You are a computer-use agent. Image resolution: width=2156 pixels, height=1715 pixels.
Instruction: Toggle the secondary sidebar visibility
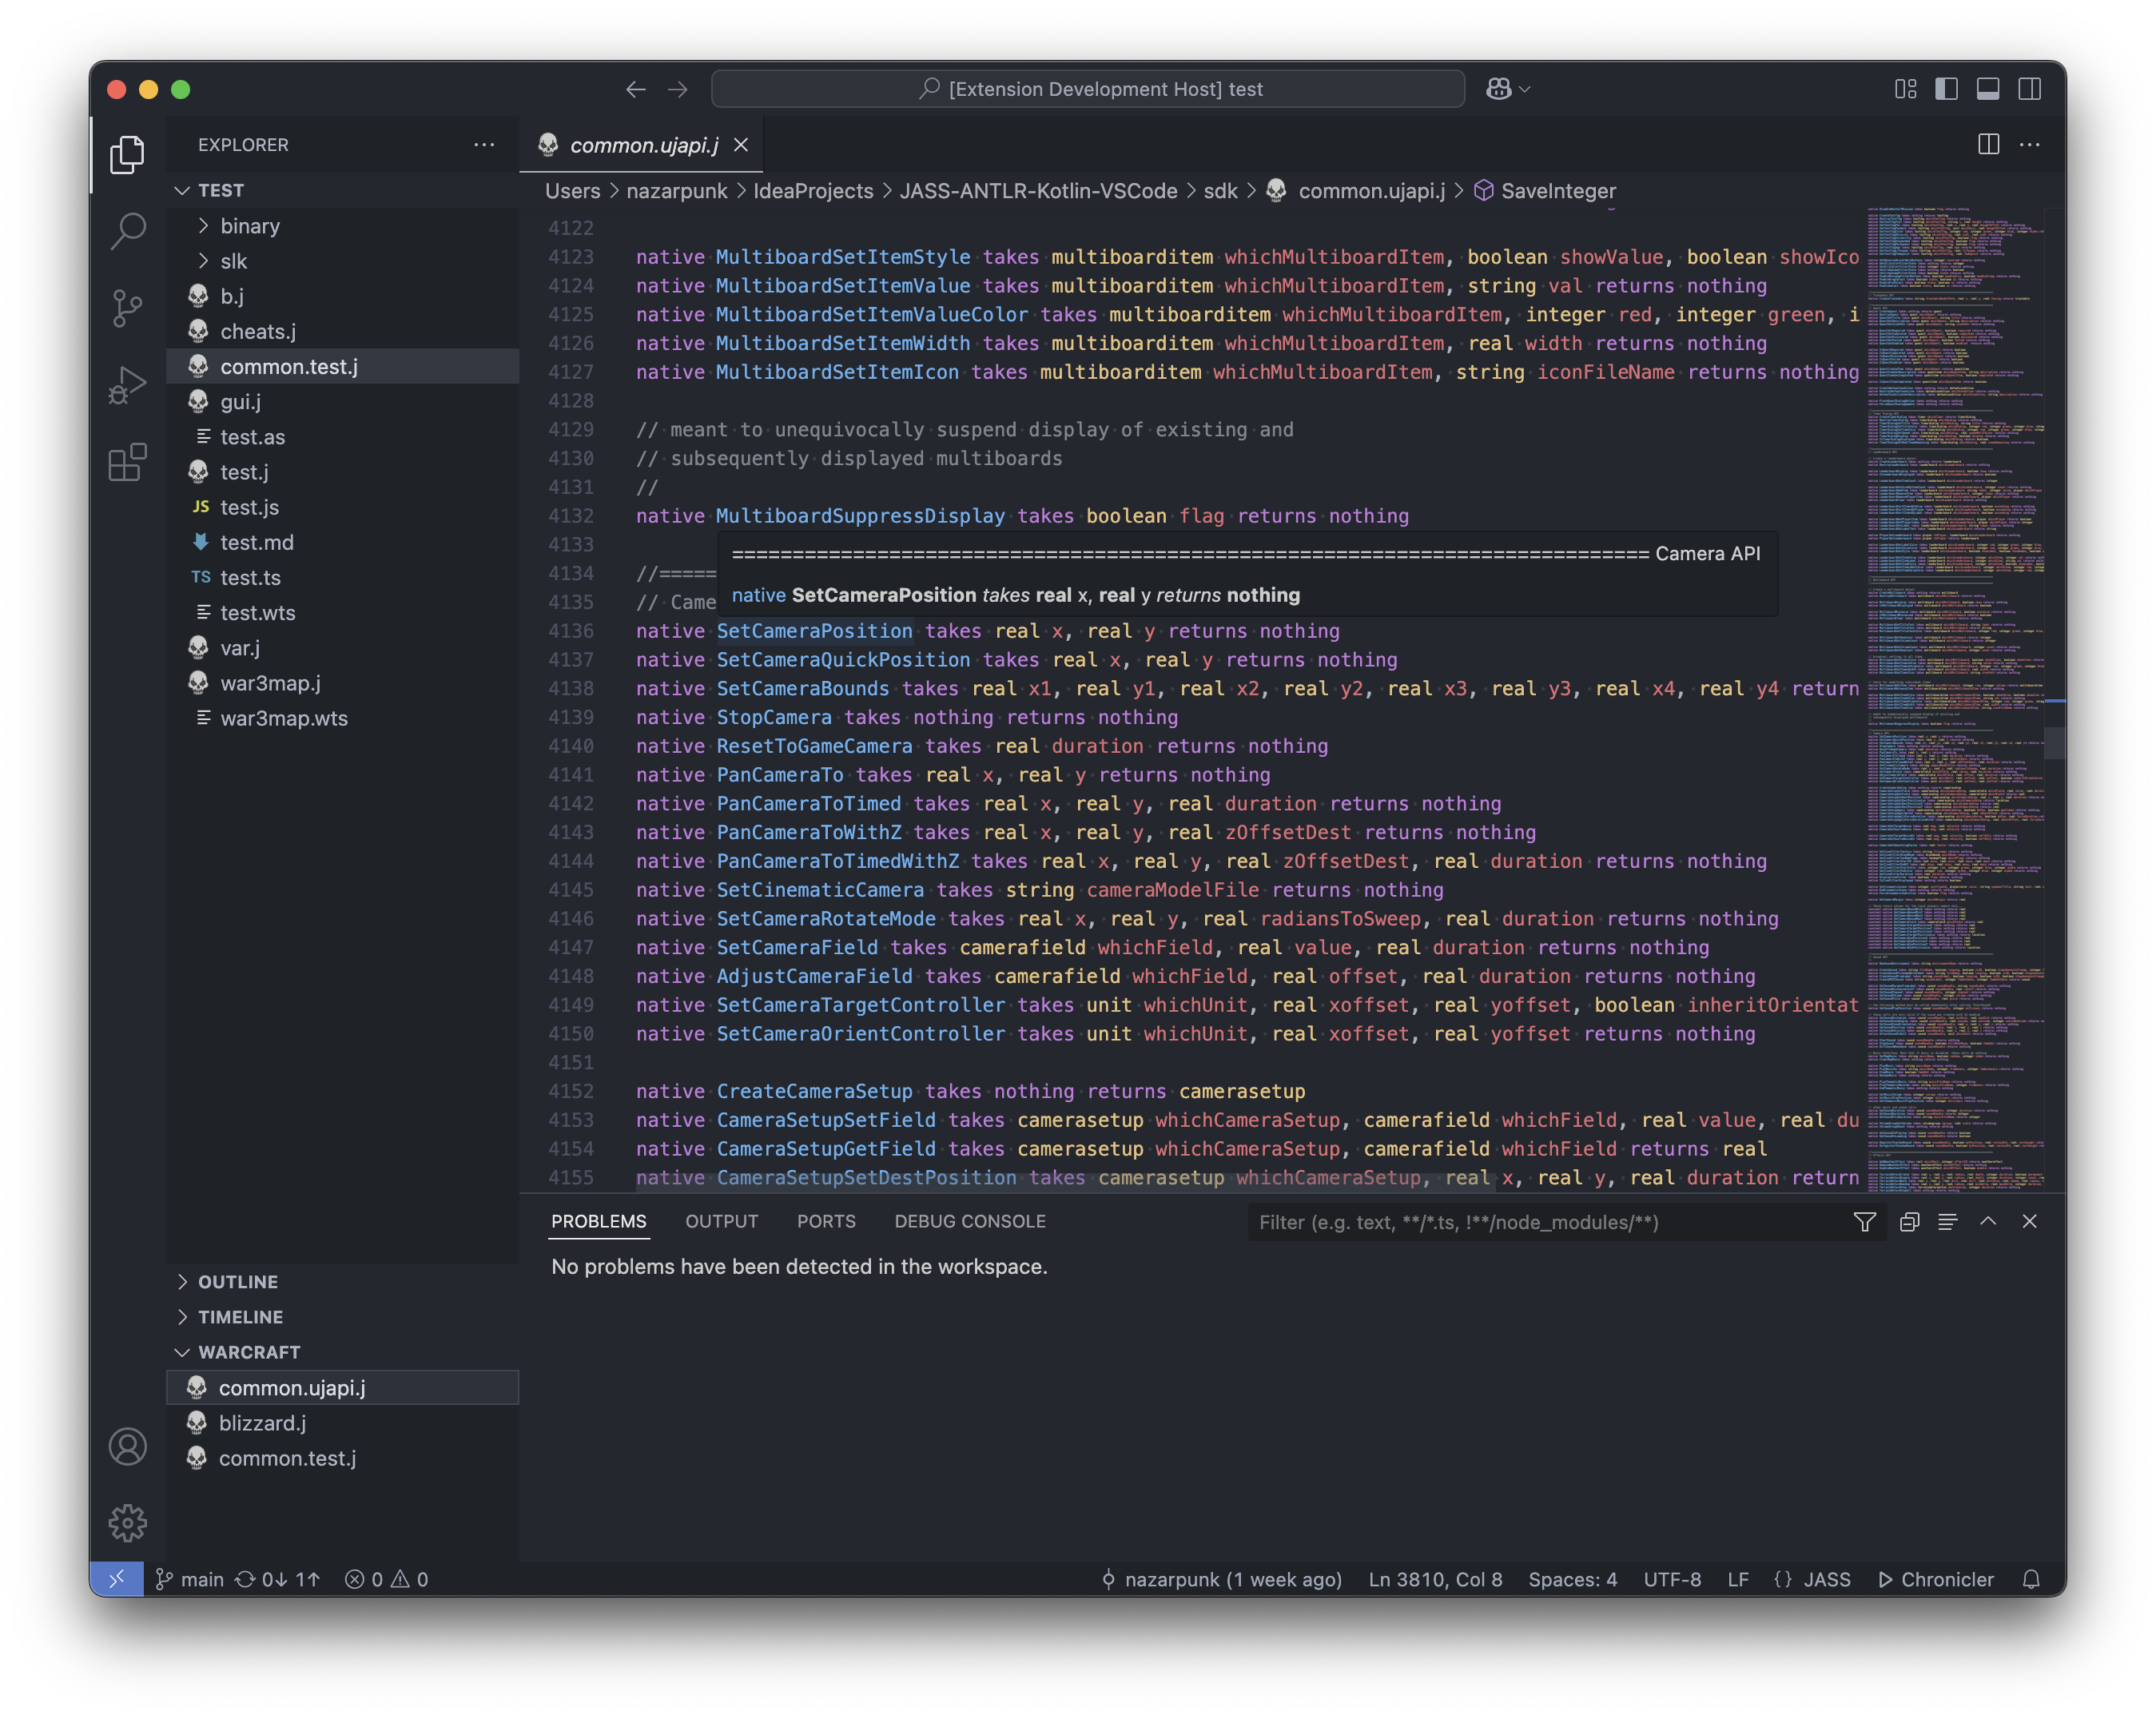click(2029, 89)
